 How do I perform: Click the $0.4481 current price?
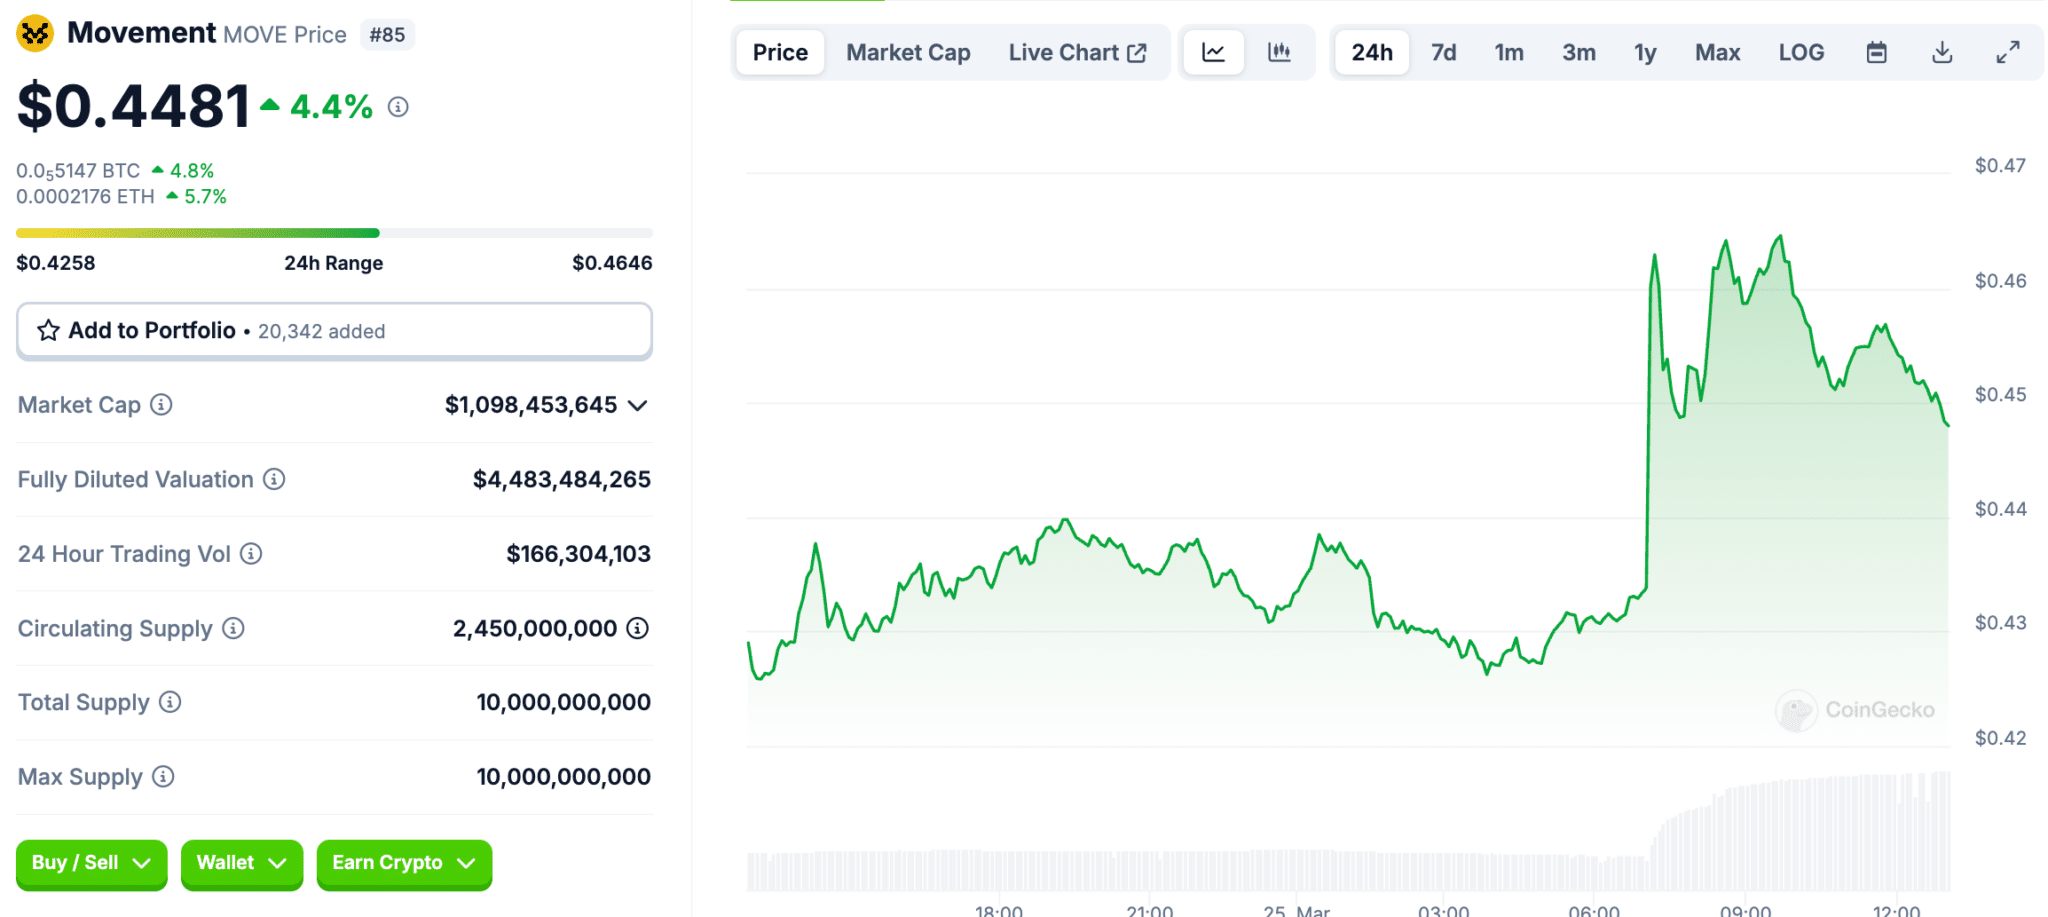click(133, 106)
